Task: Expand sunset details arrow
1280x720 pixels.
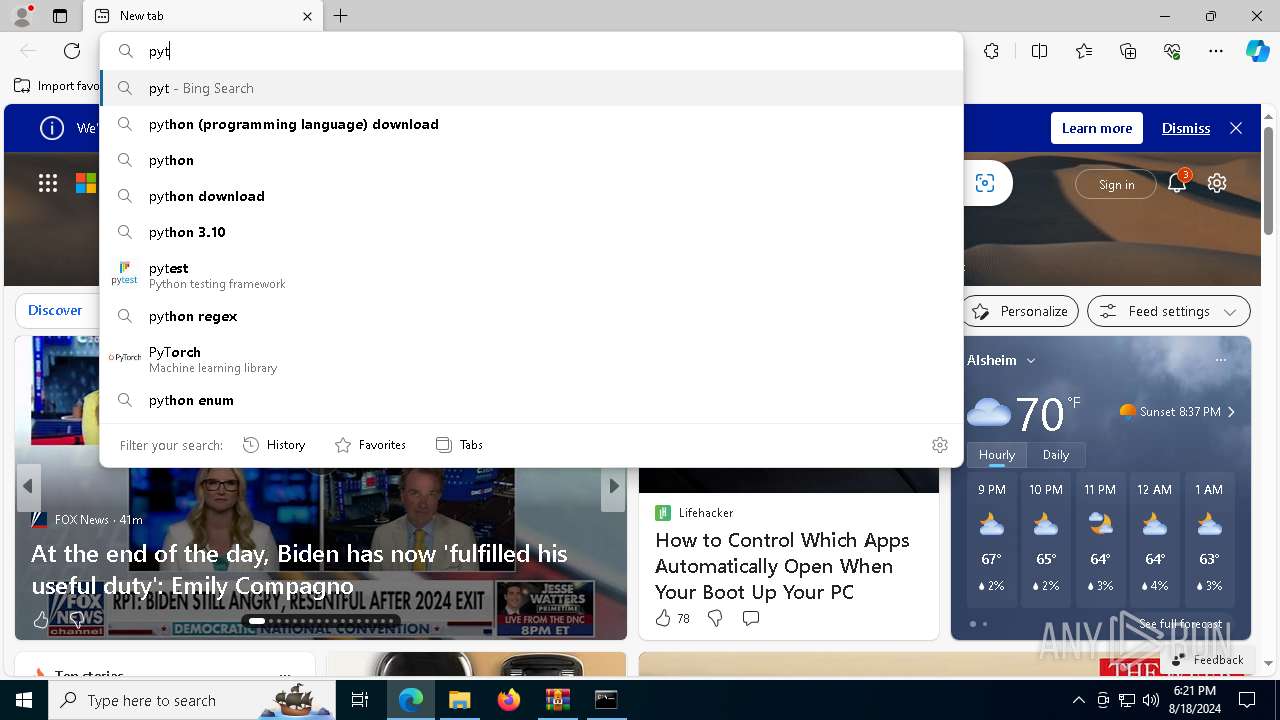Action: pos(1231,412)
